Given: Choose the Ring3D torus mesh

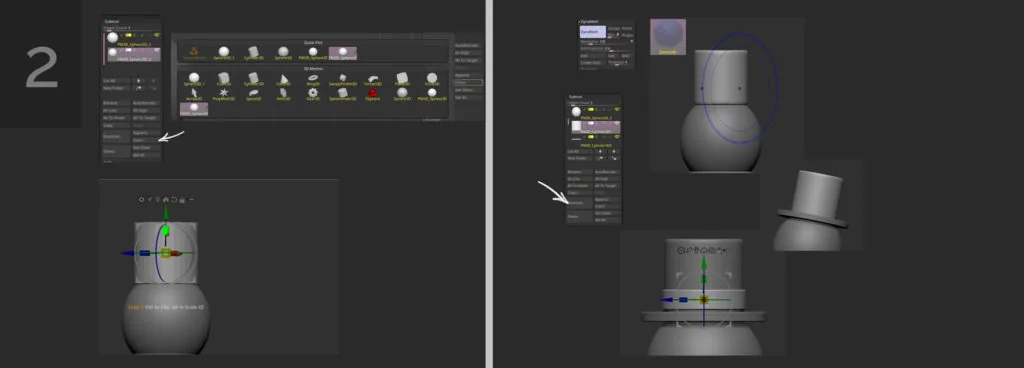Looking at the screenshot, I should point(313,80).
